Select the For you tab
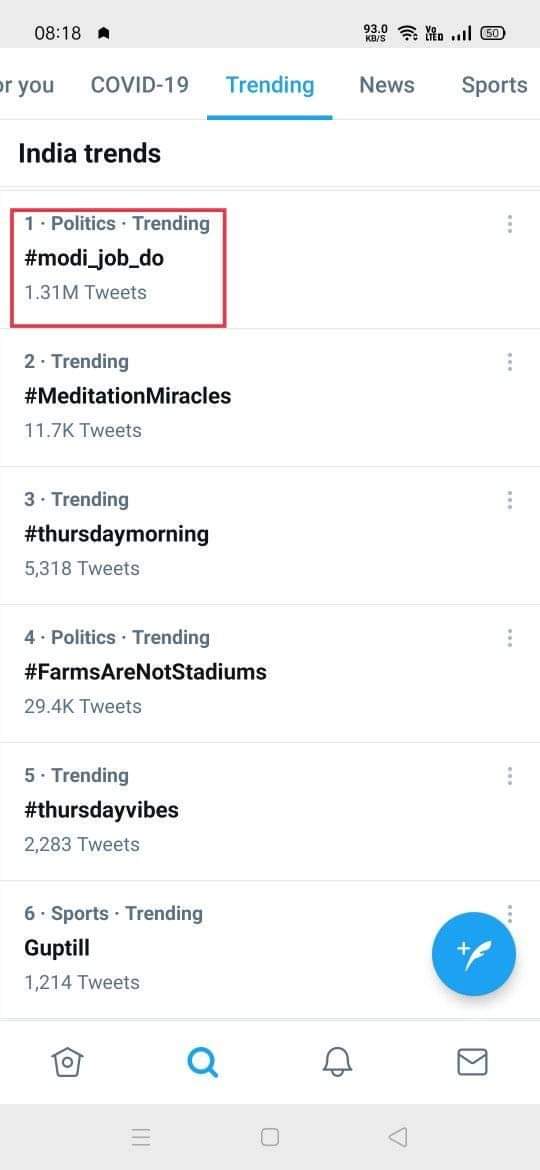The image size is (540, 1170). coord(27,85)
